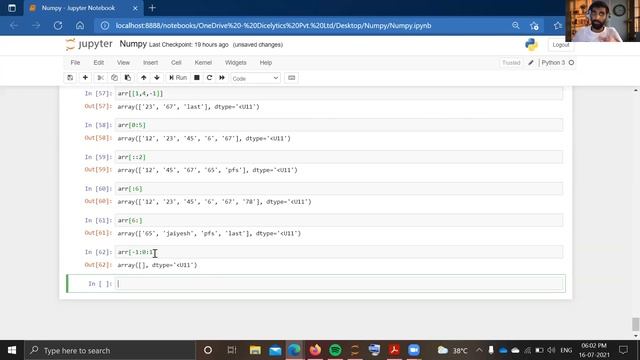This screenshot has width=640, height=360.
Task: Open the View menu
Action: (123, 62)
